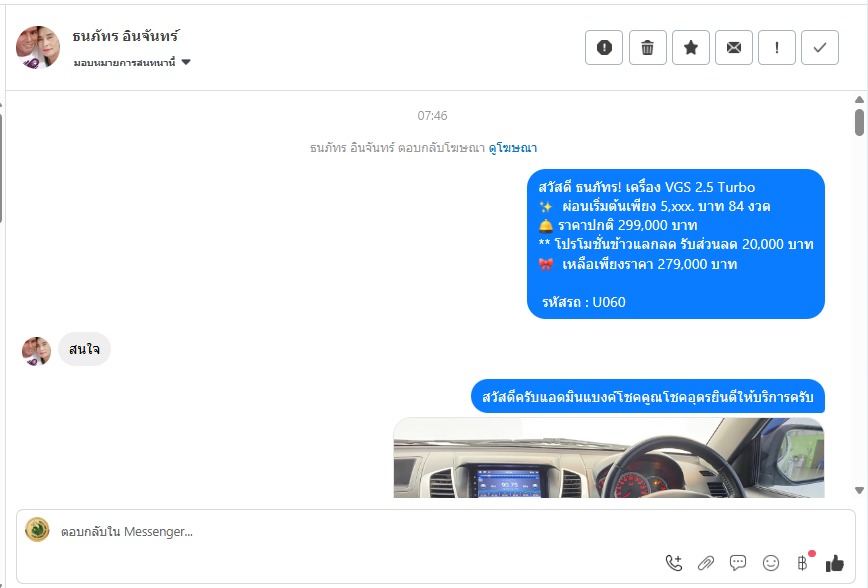Mark conversation as spam with circle-exclamation icon
This screenshot has height=588, width=868.
(604, 48)
